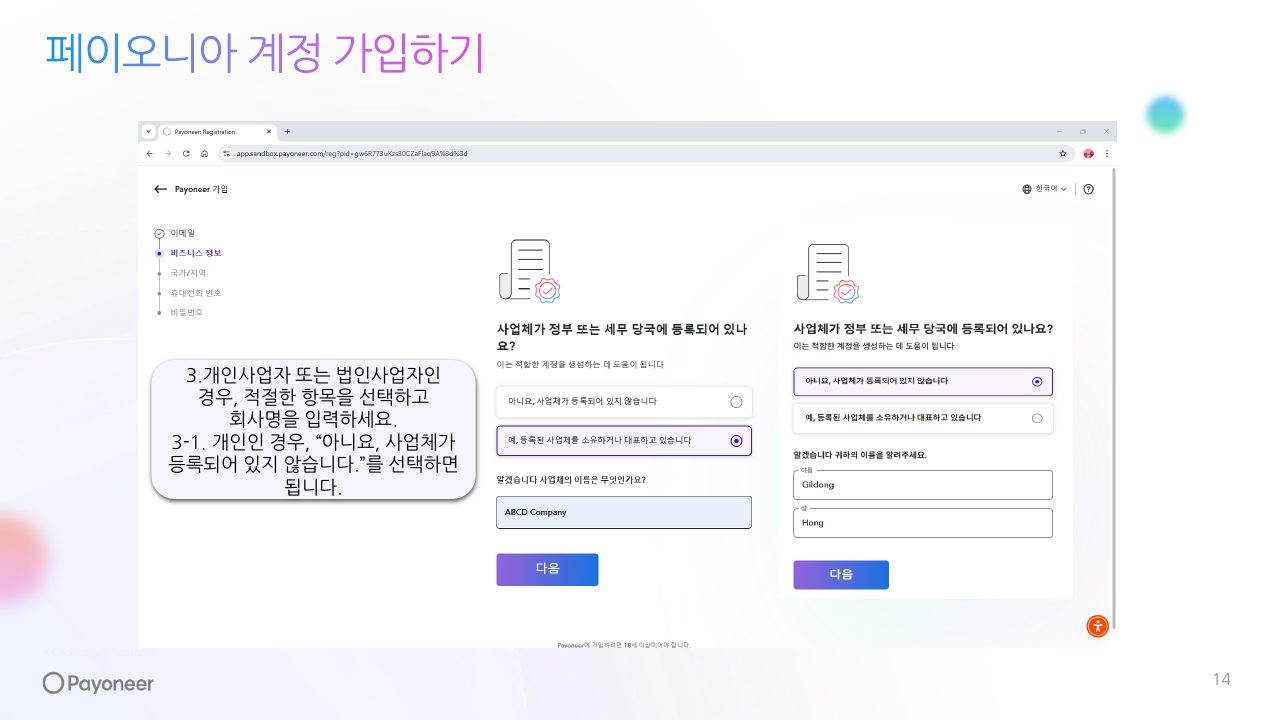Click the address bar URL
This screenshot has width=1280, height=720.
(352, 153)
